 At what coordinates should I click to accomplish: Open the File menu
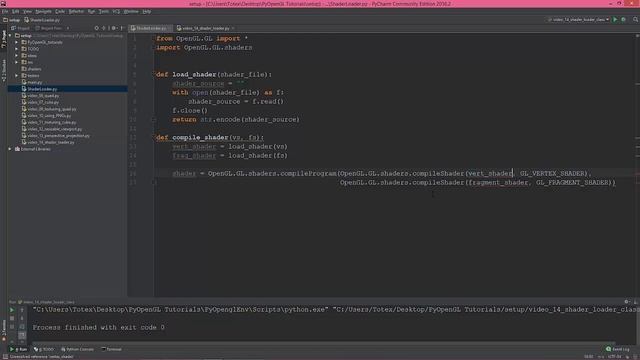[x=4, y=11]
